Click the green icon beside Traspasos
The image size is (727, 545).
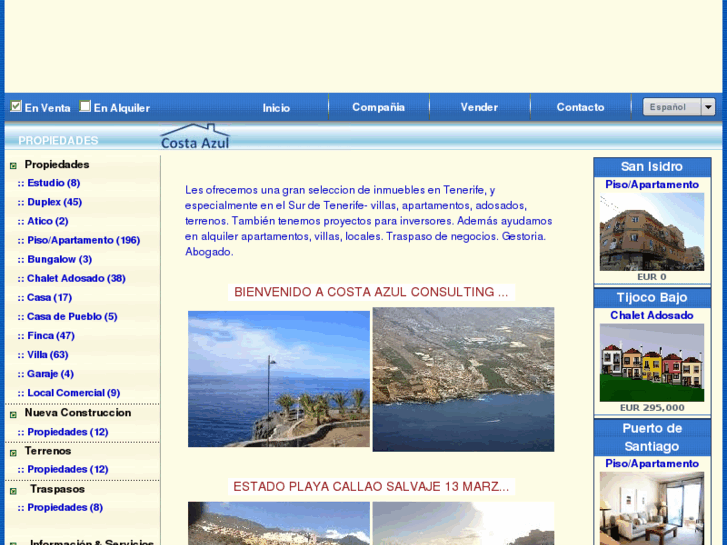click(x=13, y=490)
